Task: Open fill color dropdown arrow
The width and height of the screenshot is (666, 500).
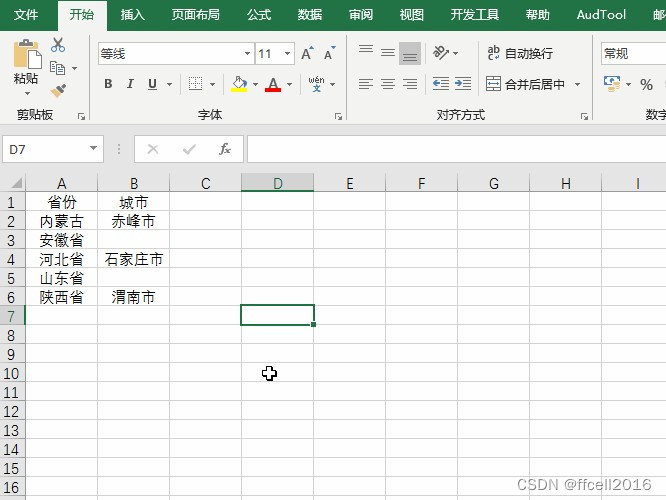Action: coord(255,84)
